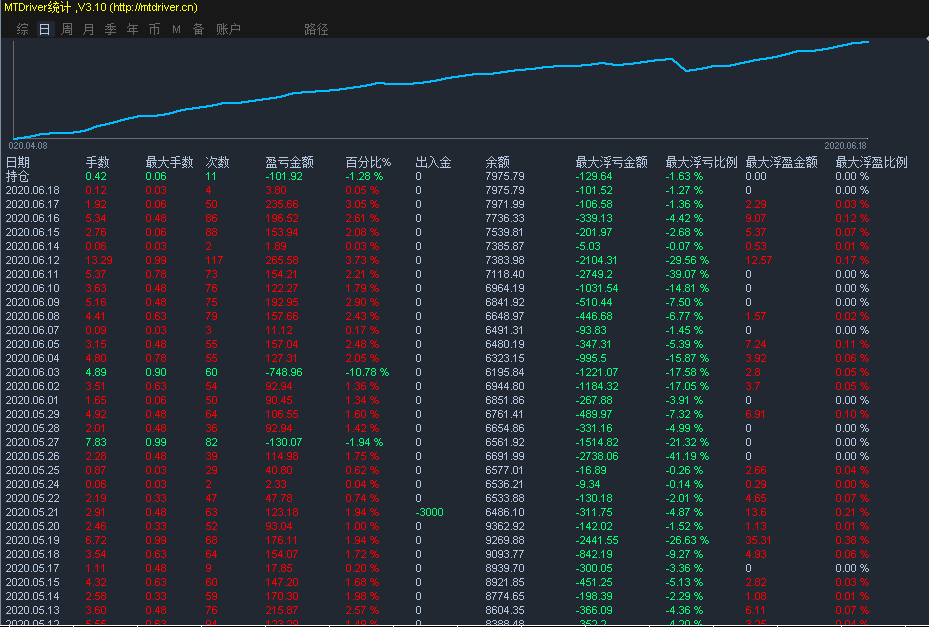Open the 备 tab

click(x=198, y=29)
